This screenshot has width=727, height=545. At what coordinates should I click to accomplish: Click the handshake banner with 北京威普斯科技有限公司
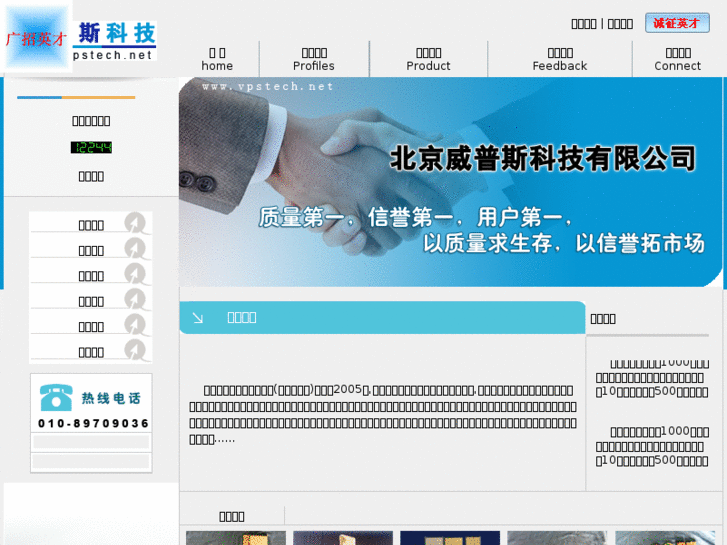coord(451,182)
